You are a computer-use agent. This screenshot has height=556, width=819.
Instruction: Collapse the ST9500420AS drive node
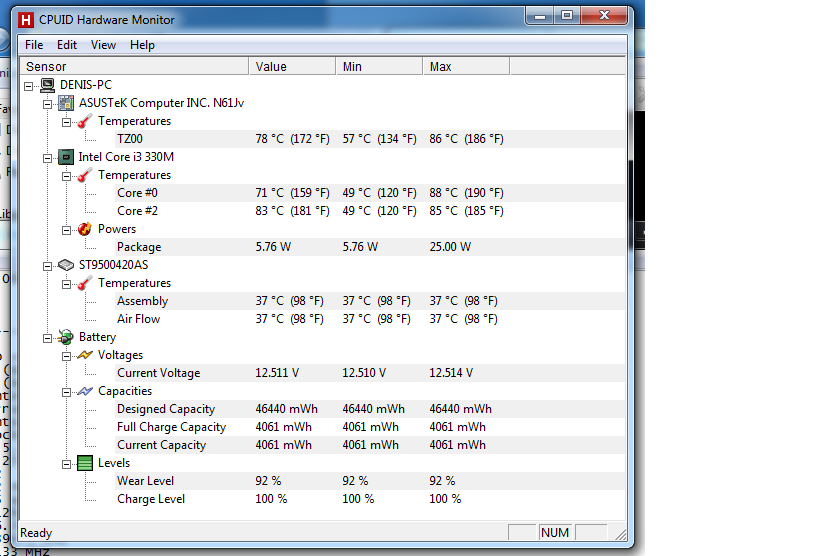(x=48, y=266)
